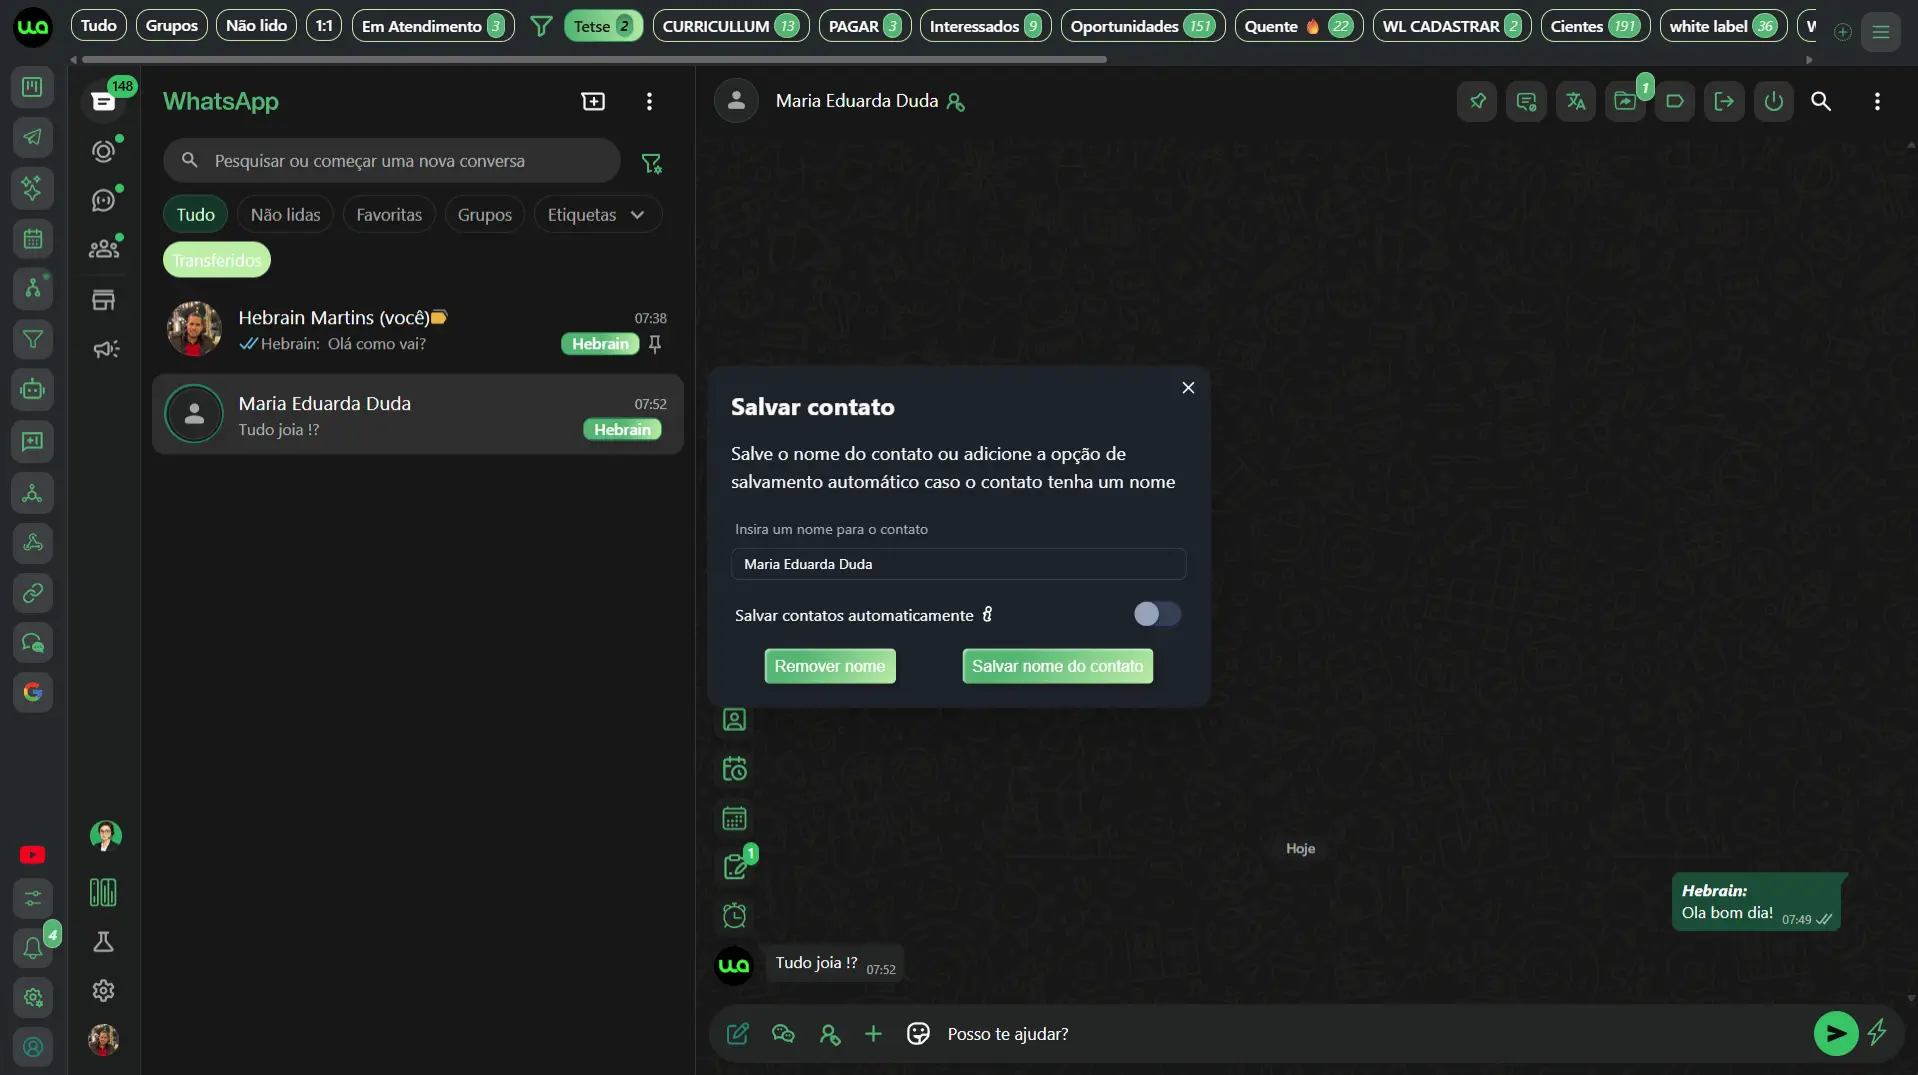Open the Oportunidades tab
1918x1075 pixels.
(x=1142, y=26)
